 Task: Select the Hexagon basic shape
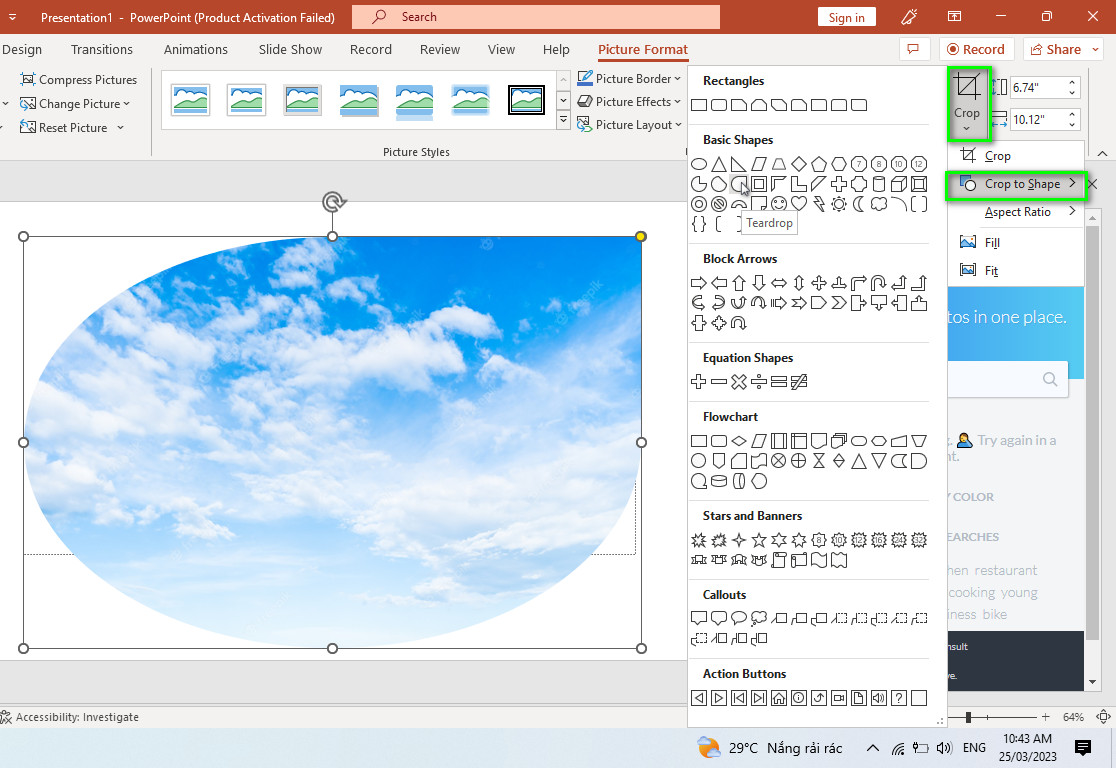point(839,164)
